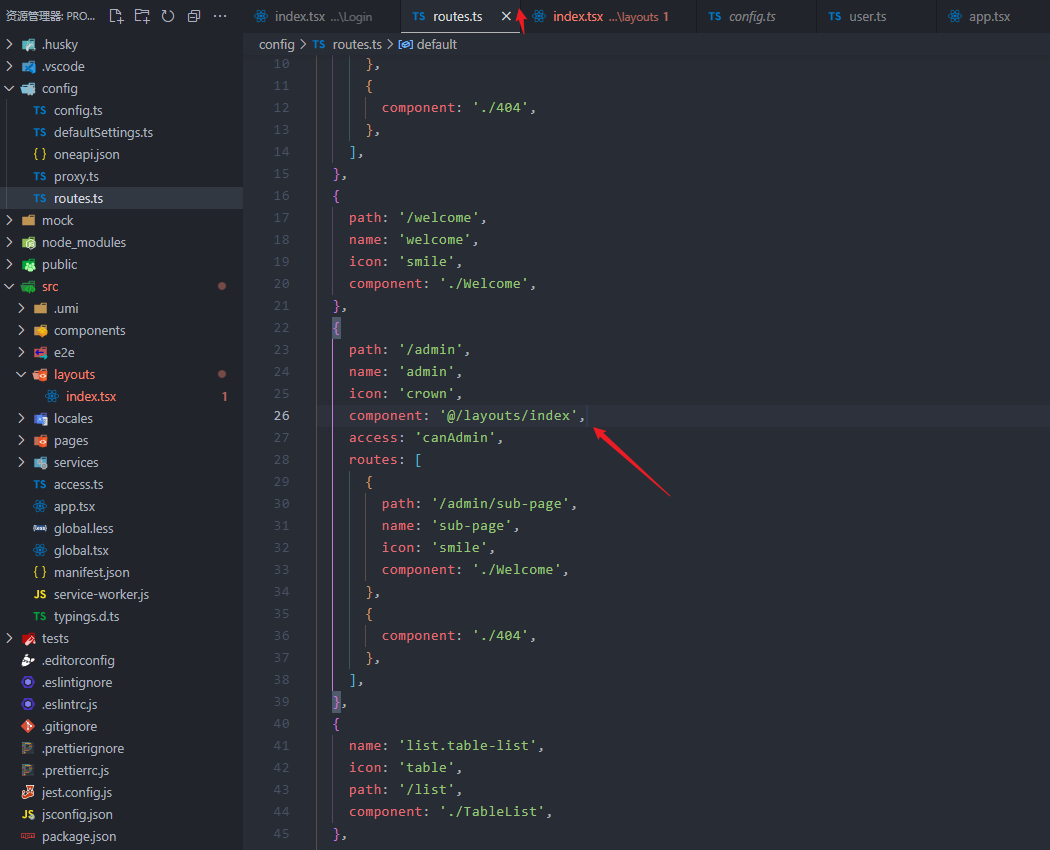Viewport: 1050px width, 850px height.
Task: Switch to the index.tsx layouts tab
Action: [x=610, y=17]
